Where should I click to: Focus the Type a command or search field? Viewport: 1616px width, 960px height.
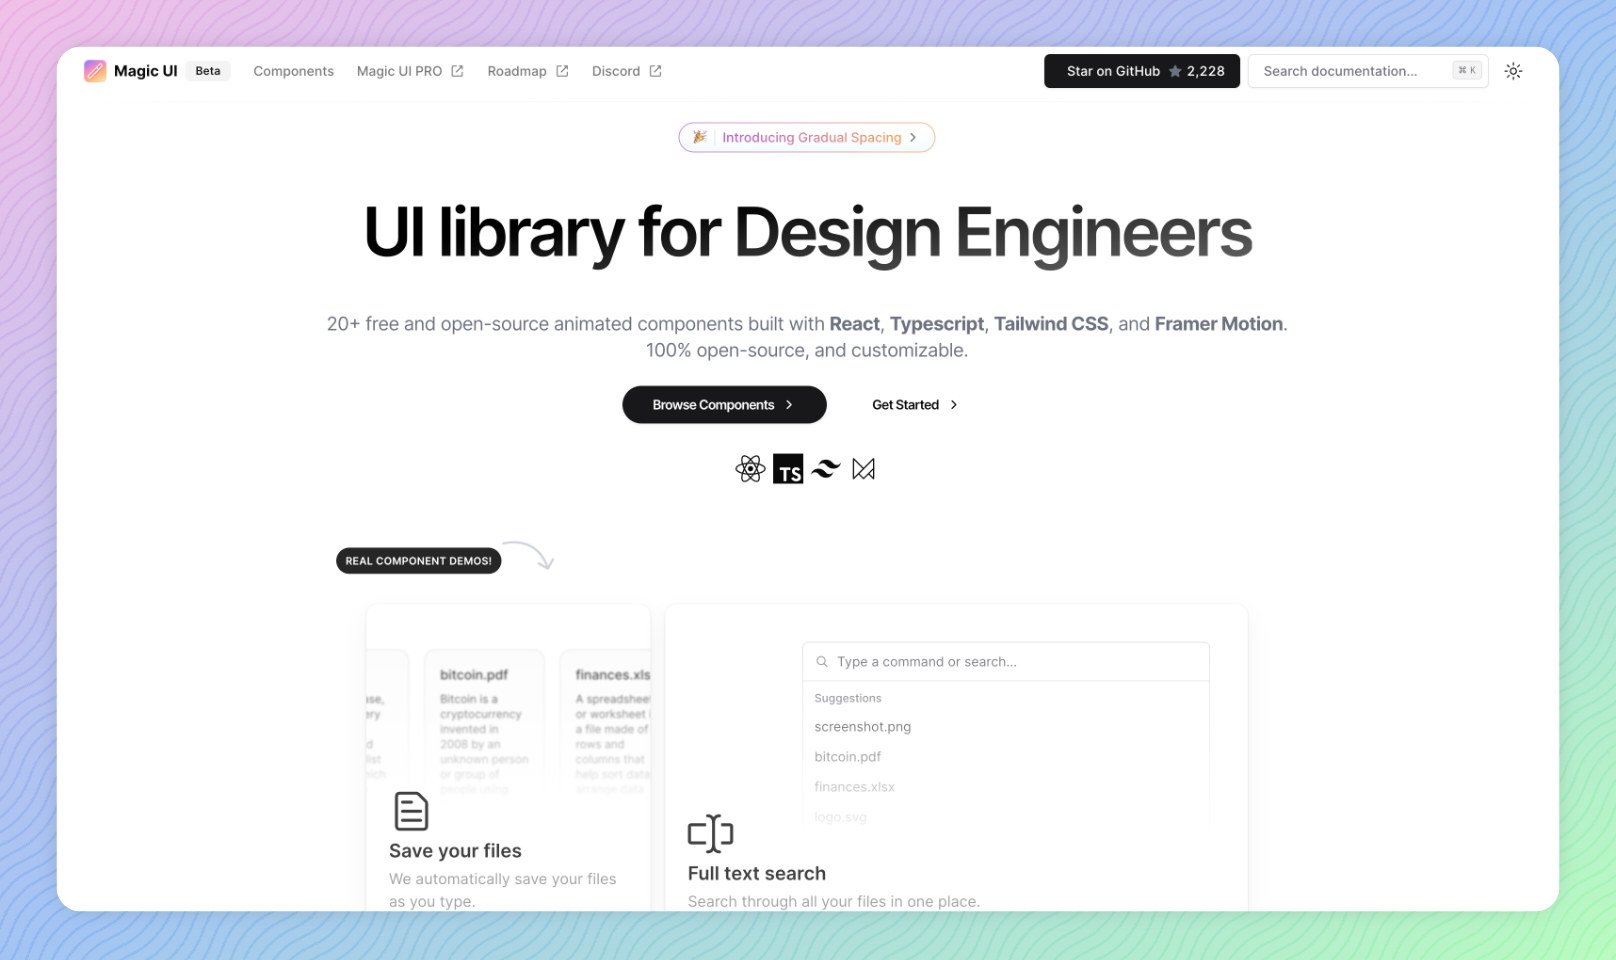point(1006,661)
